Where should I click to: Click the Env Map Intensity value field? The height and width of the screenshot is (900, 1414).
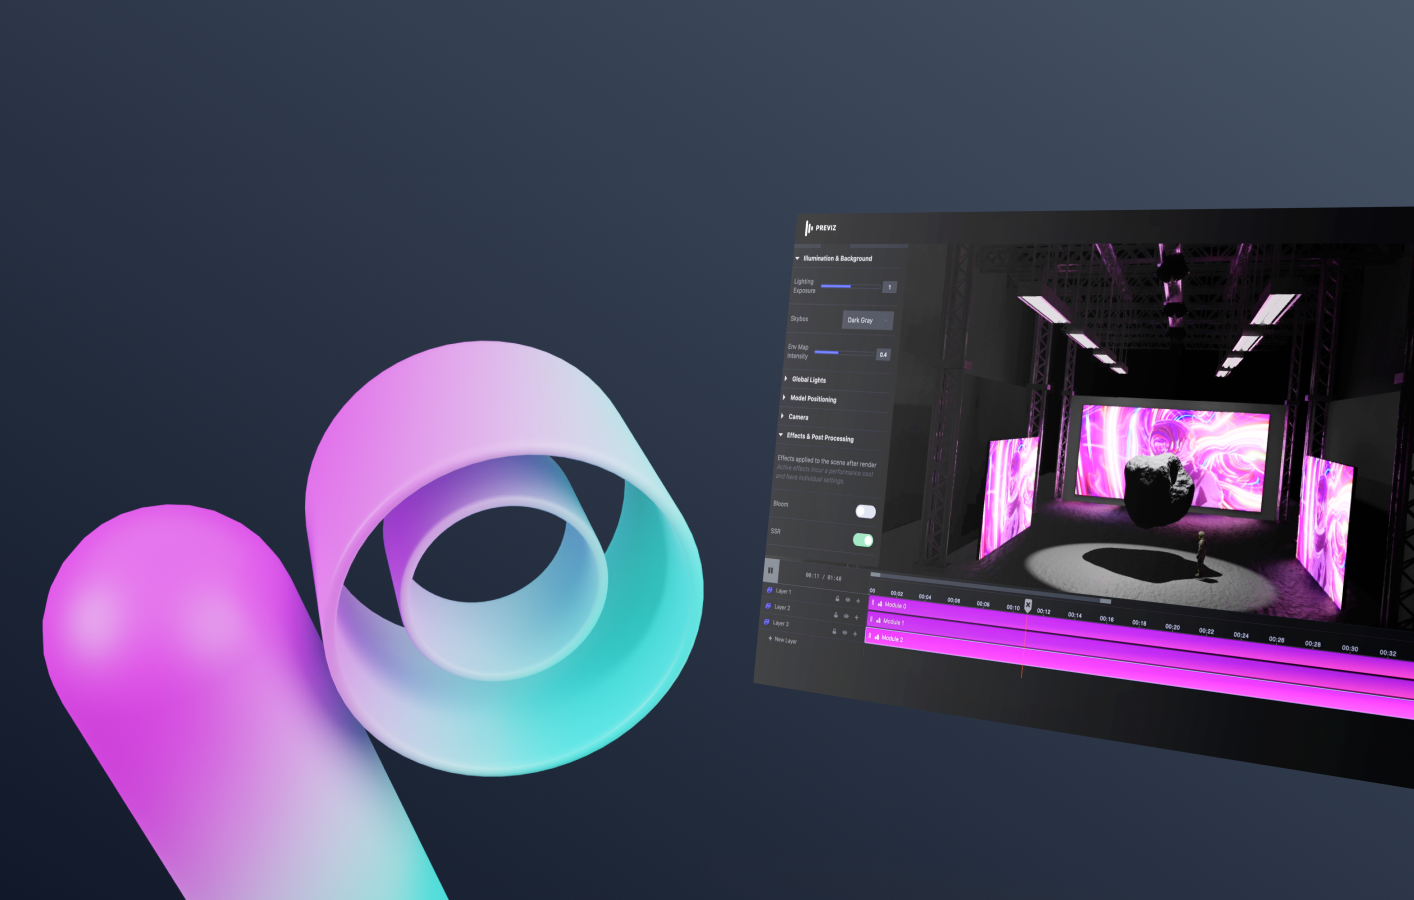pos(883,354)
